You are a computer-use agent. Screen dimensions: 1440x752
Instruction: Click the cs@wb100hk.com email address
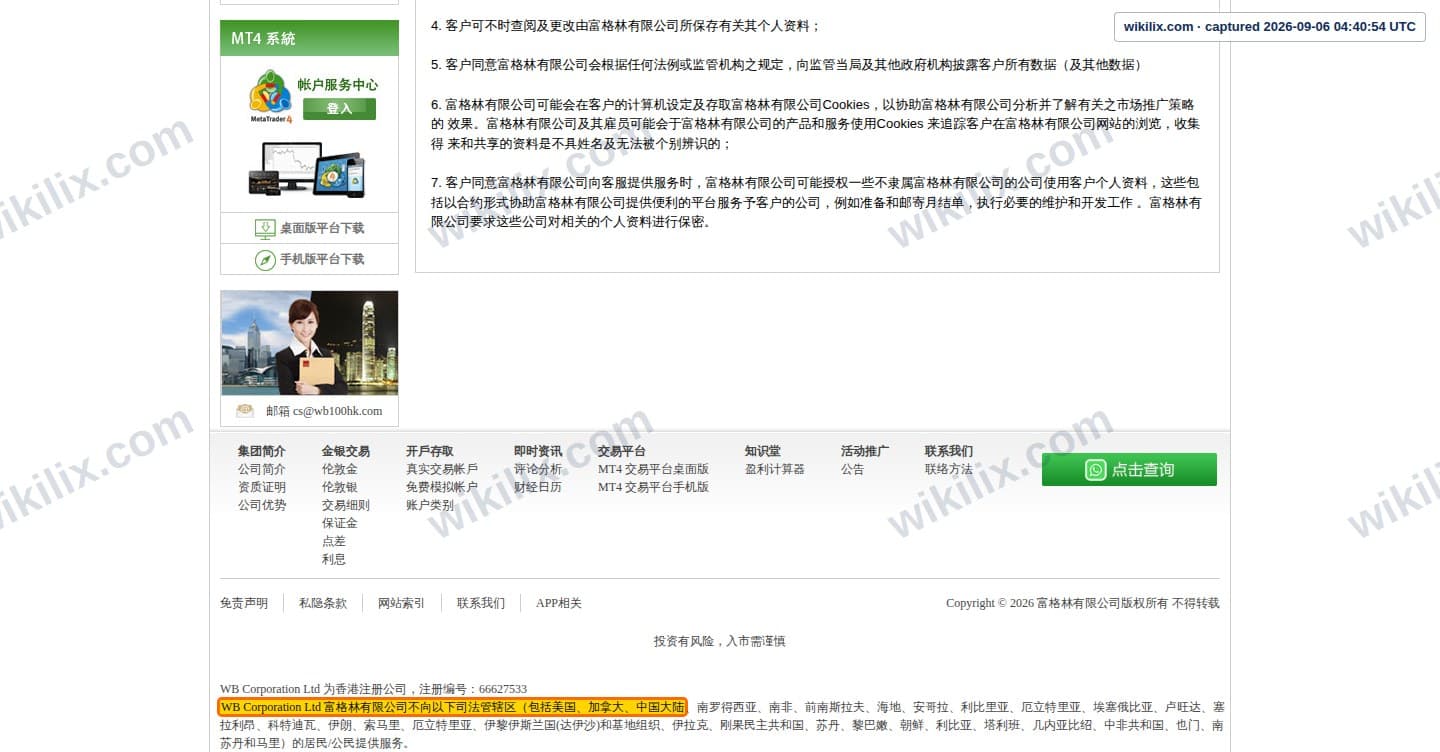tap(337, 411)
